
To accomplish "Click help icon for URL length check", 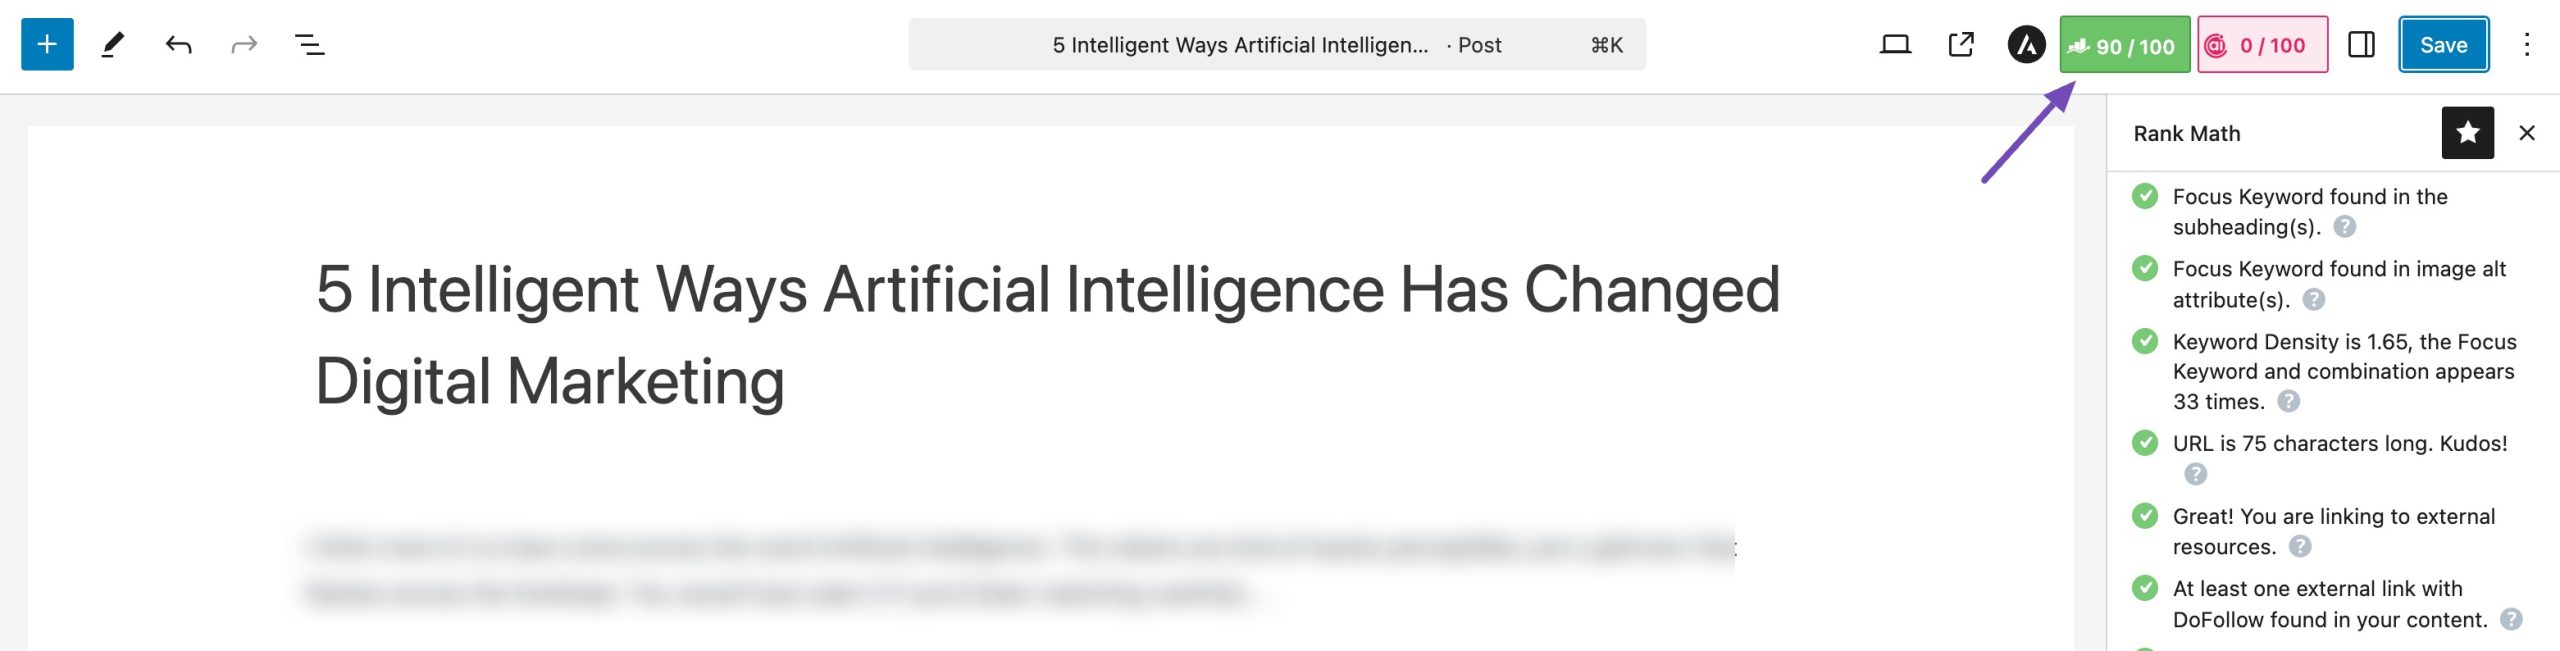I will coord(2195,474).
